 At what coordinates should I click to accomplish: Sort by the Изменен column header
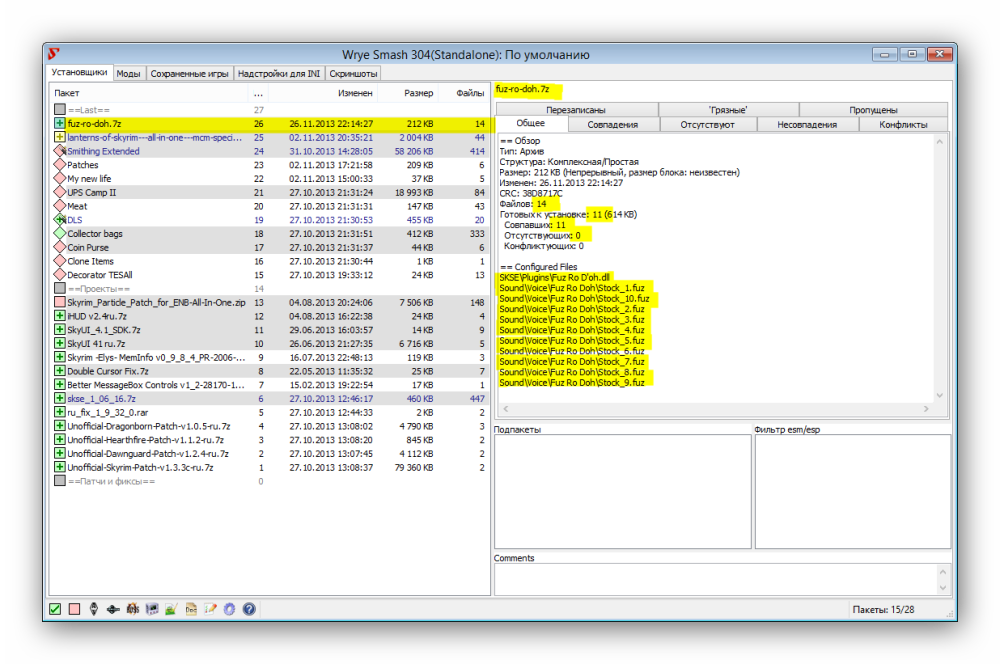pyautogui.click(x=323, y=93)
